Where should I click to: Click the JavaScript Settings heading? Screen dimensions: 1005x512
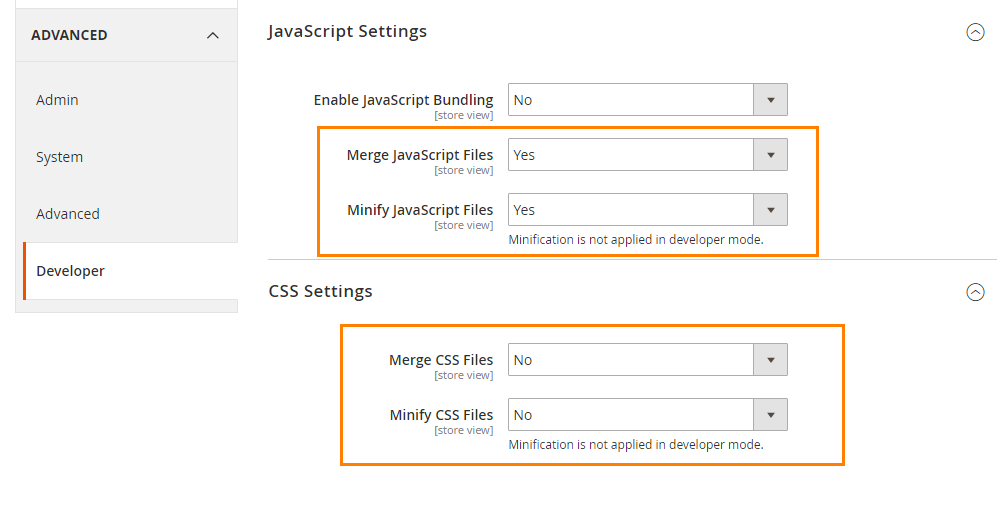[x=347, y=32]
